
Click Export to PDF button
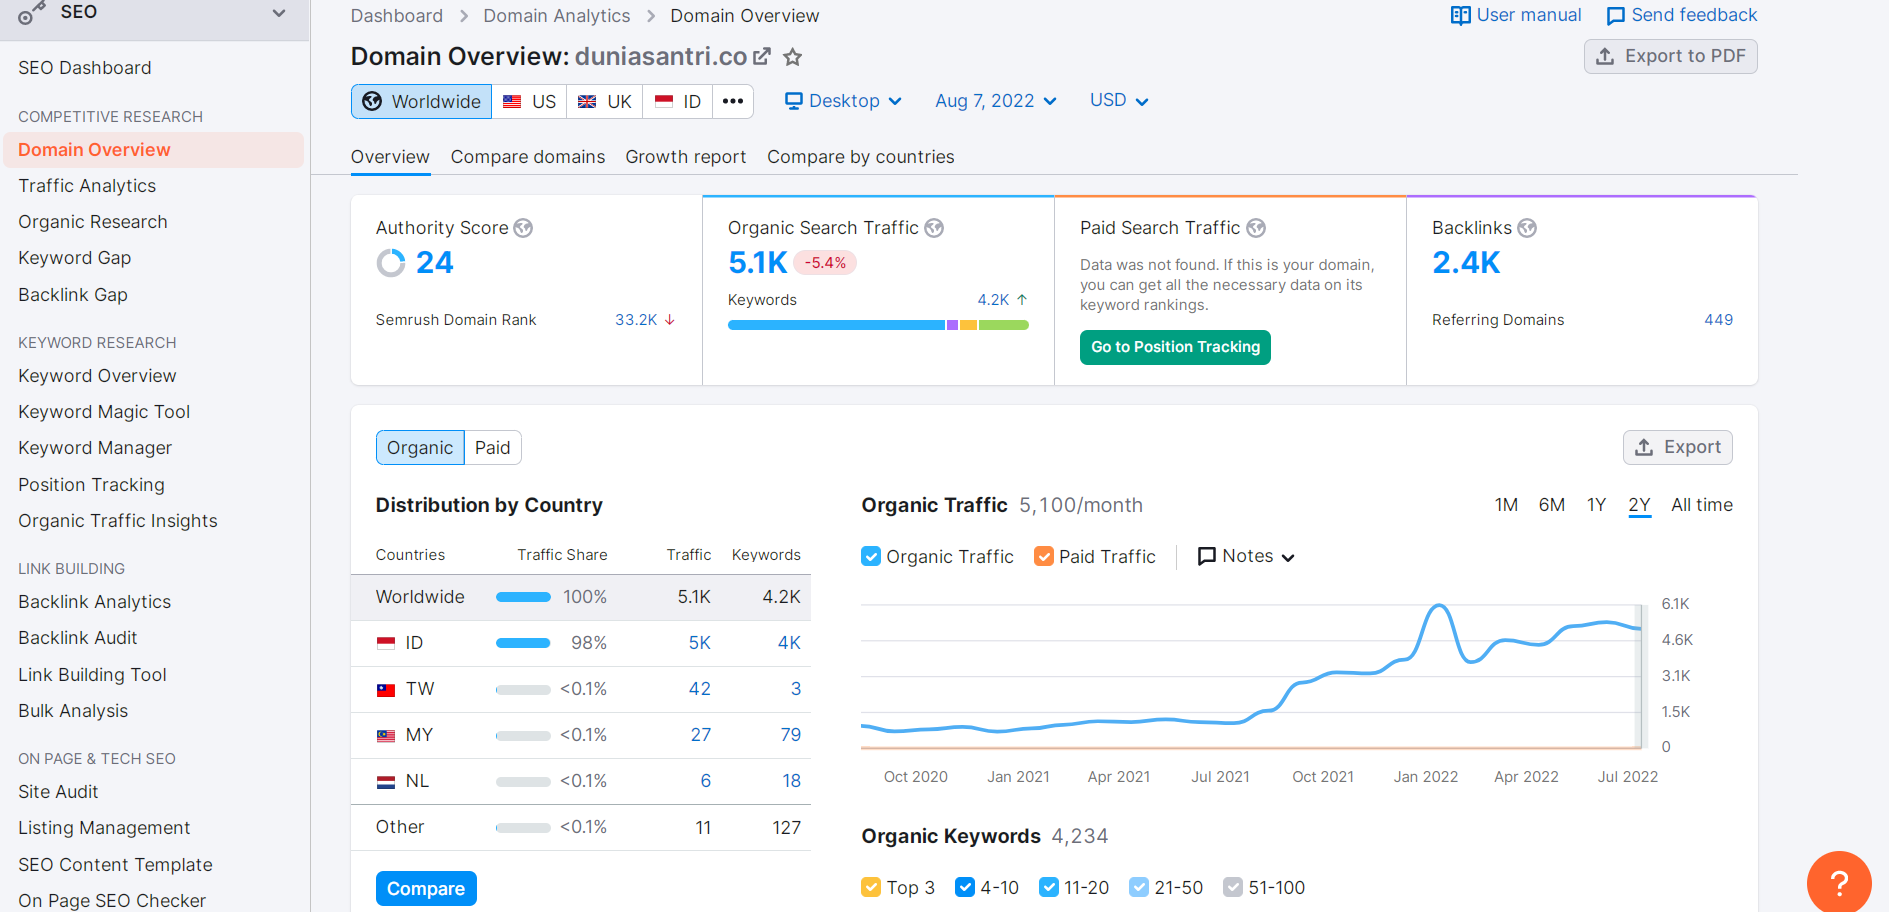point(1671,56)
